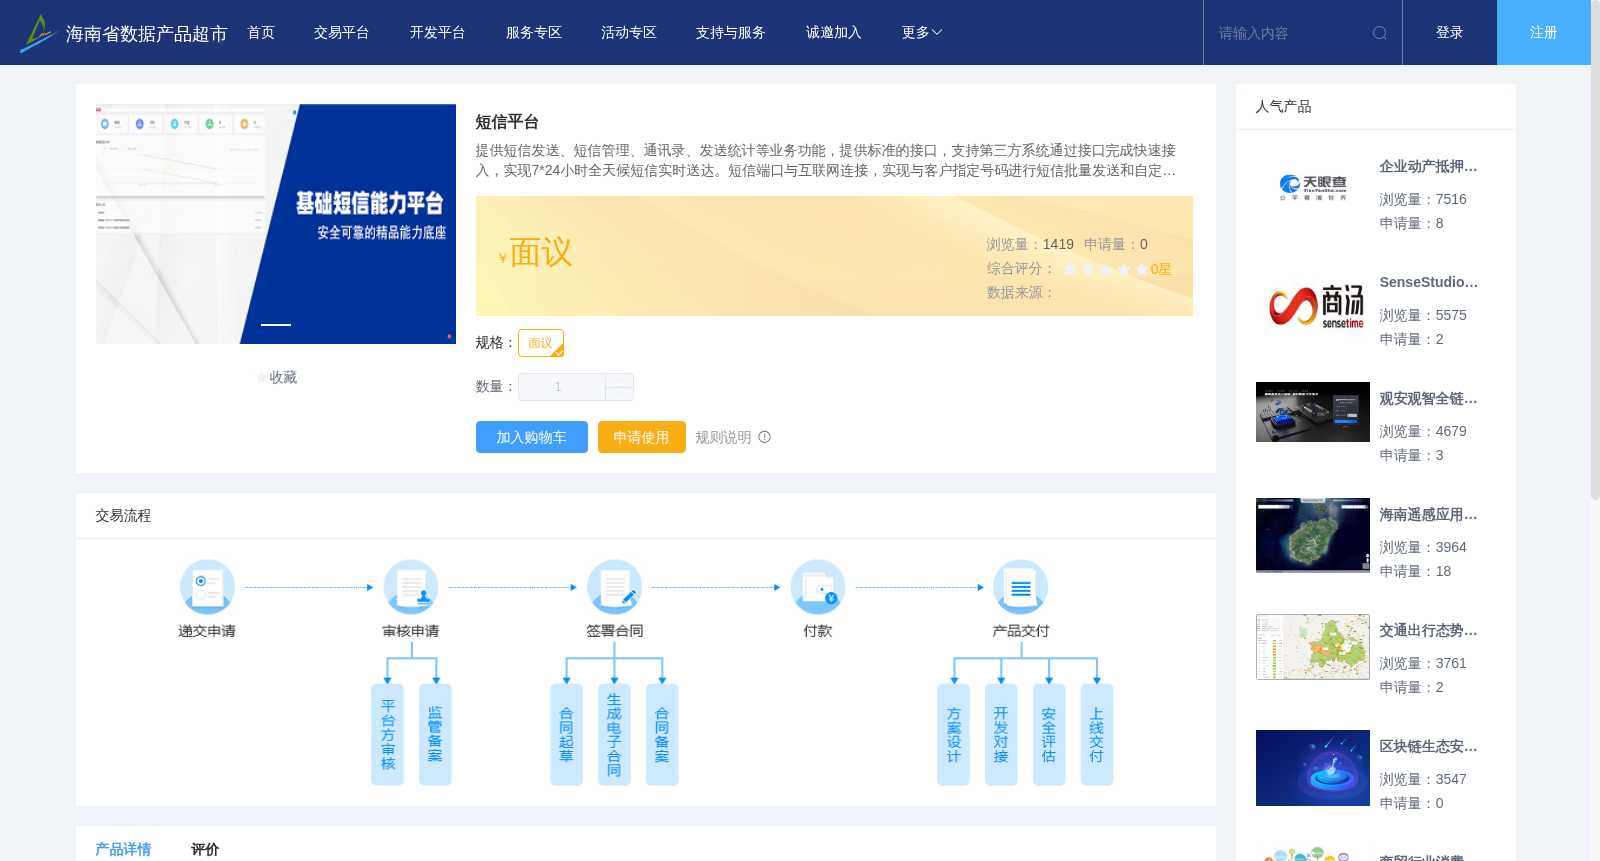The width and height of the screenshot is (1600, 861).
Task: Click the favorite star icon
Action: [262, 378]
